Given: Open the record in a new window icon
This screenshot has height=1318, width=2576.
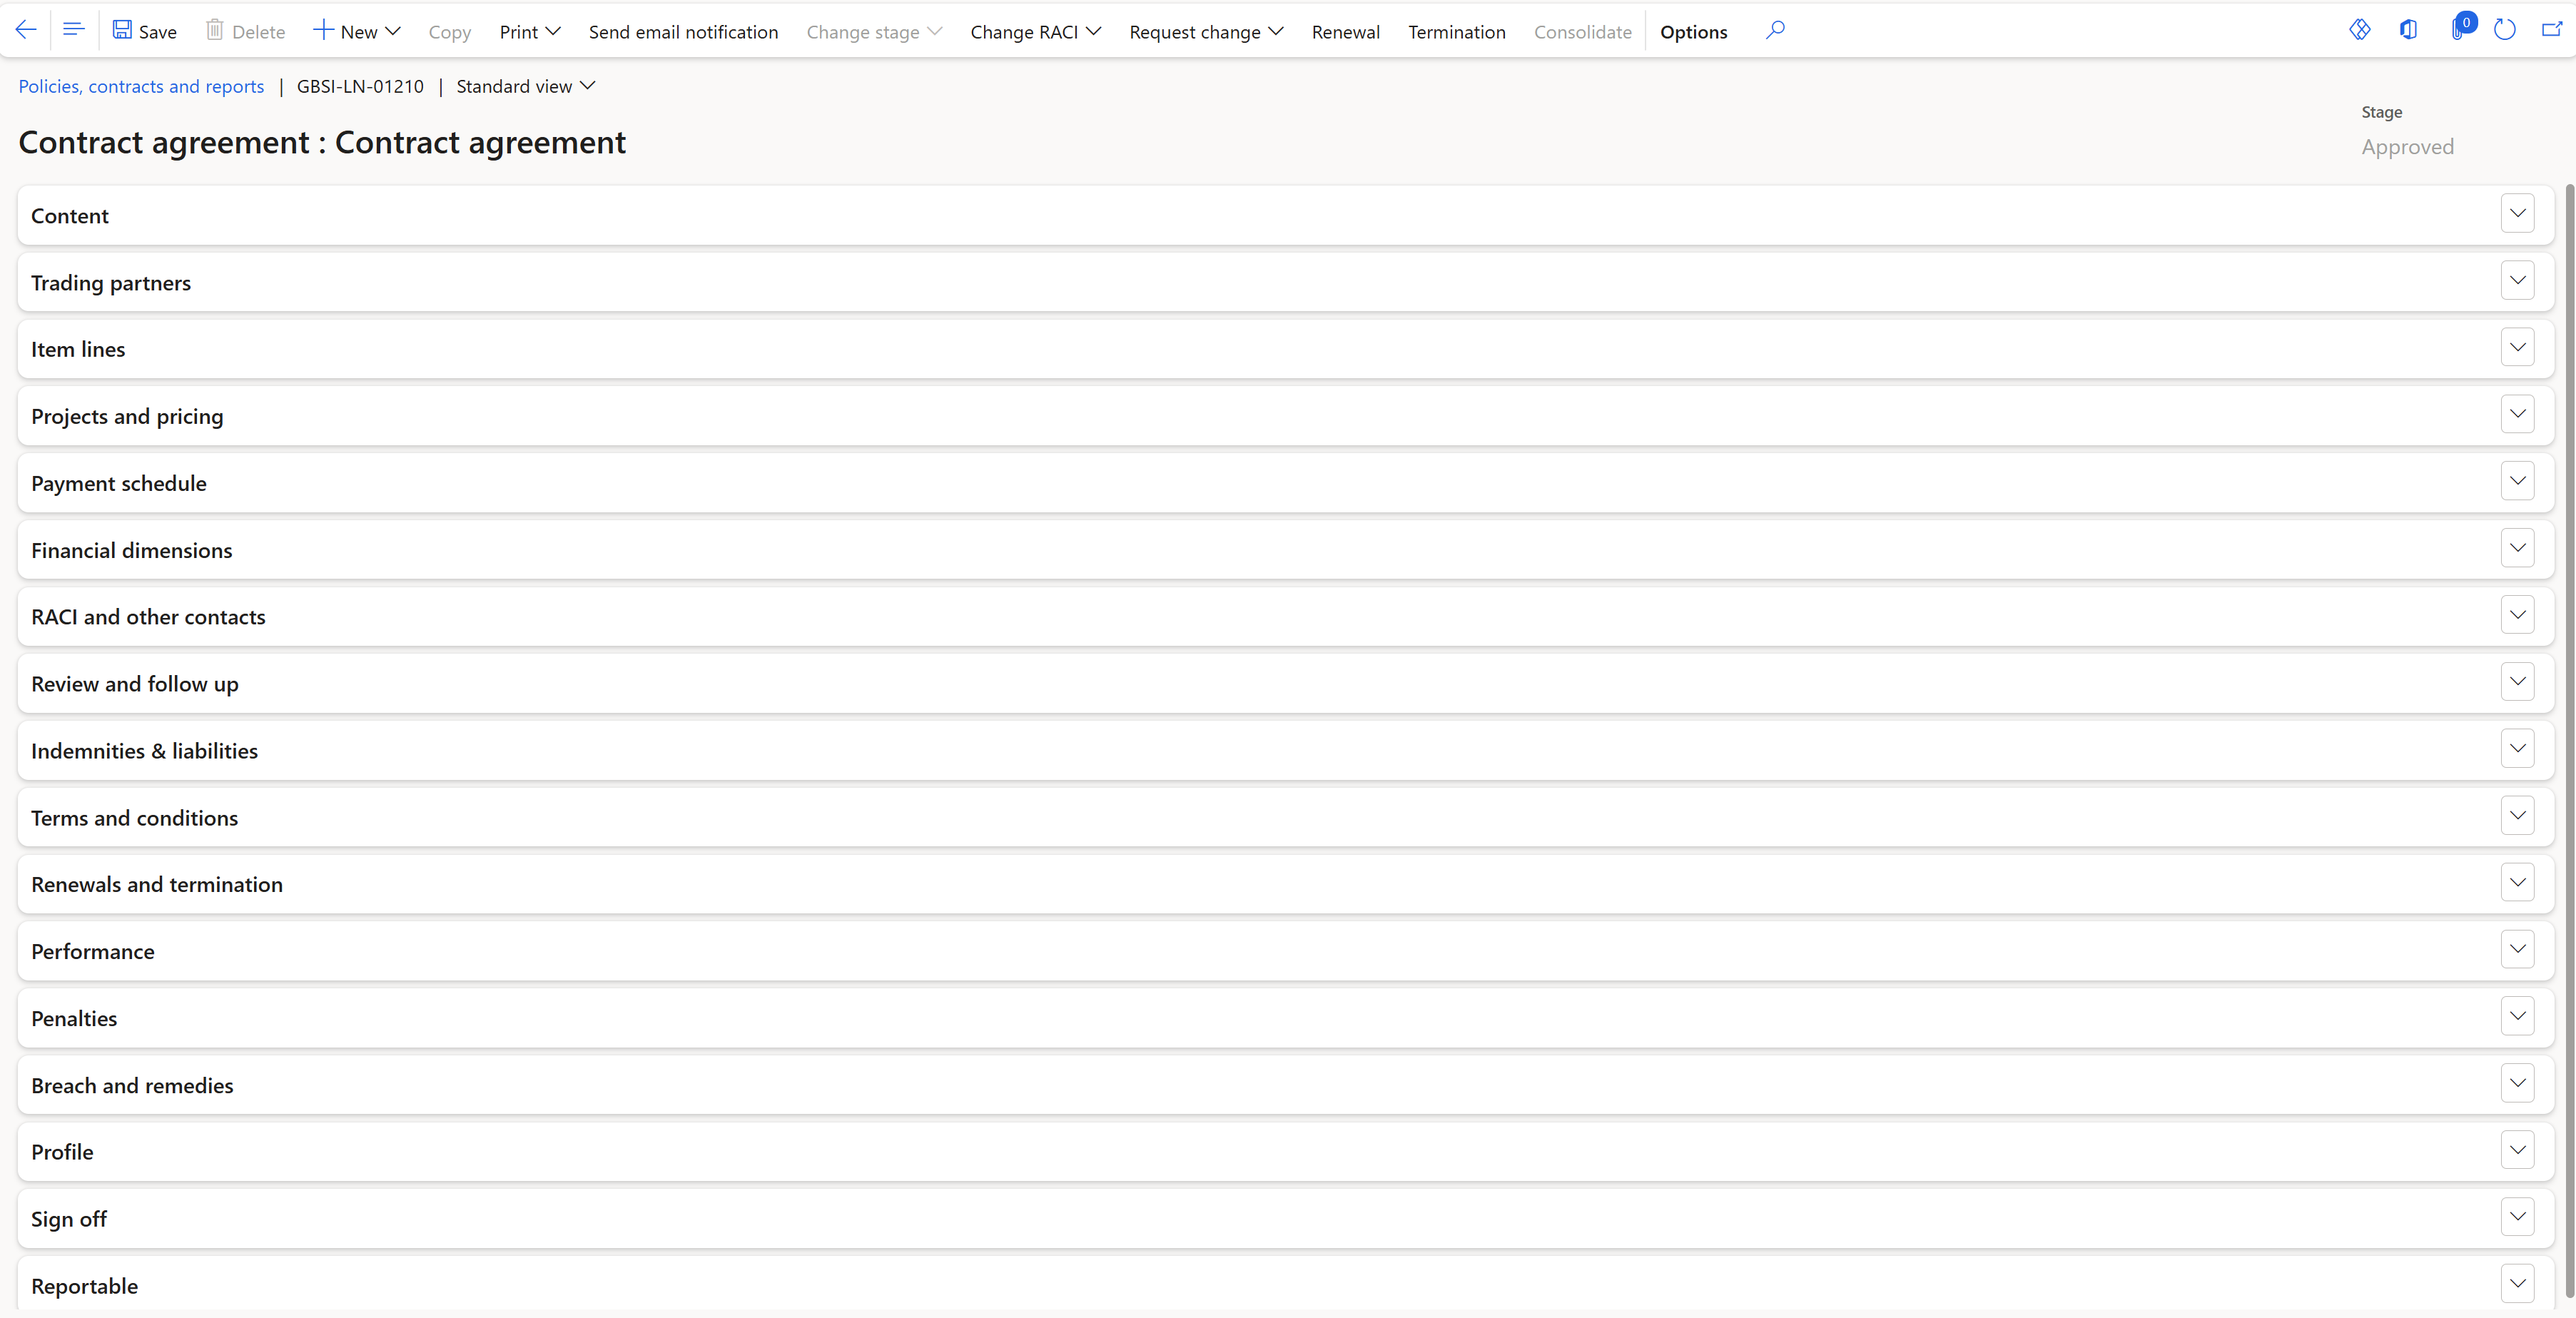Looking at the screenshot, I should click(2553, 31).
